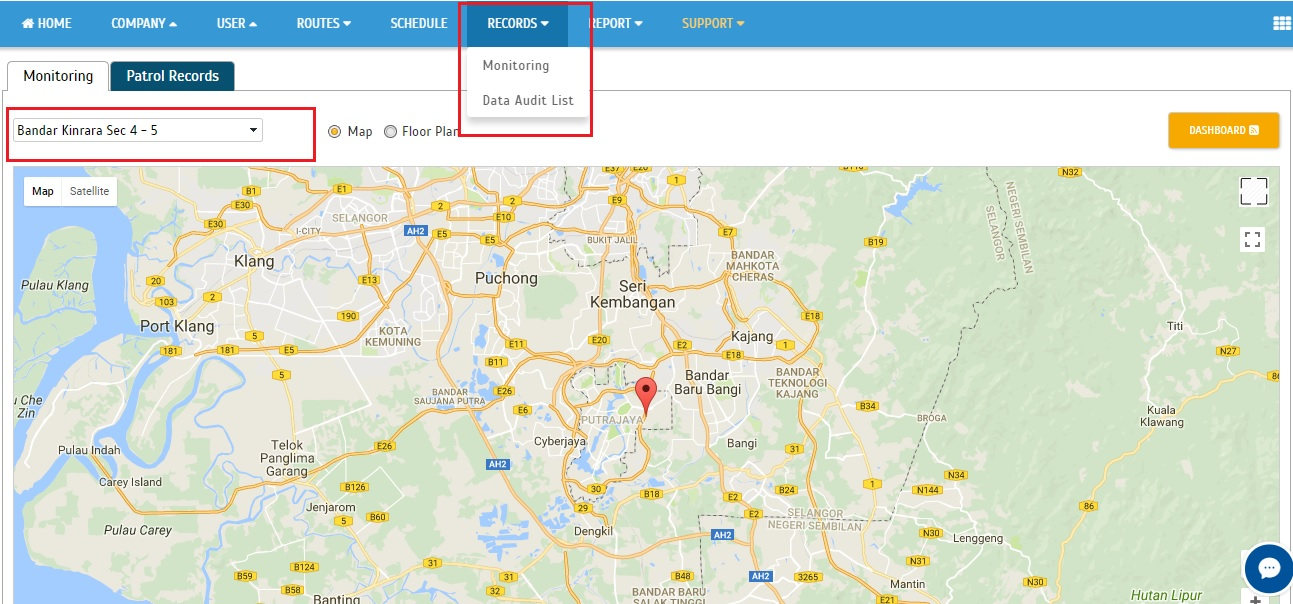Click the Puchong label on map
1293x604 pixels.
pyautogui.click(x=506, y=278)
